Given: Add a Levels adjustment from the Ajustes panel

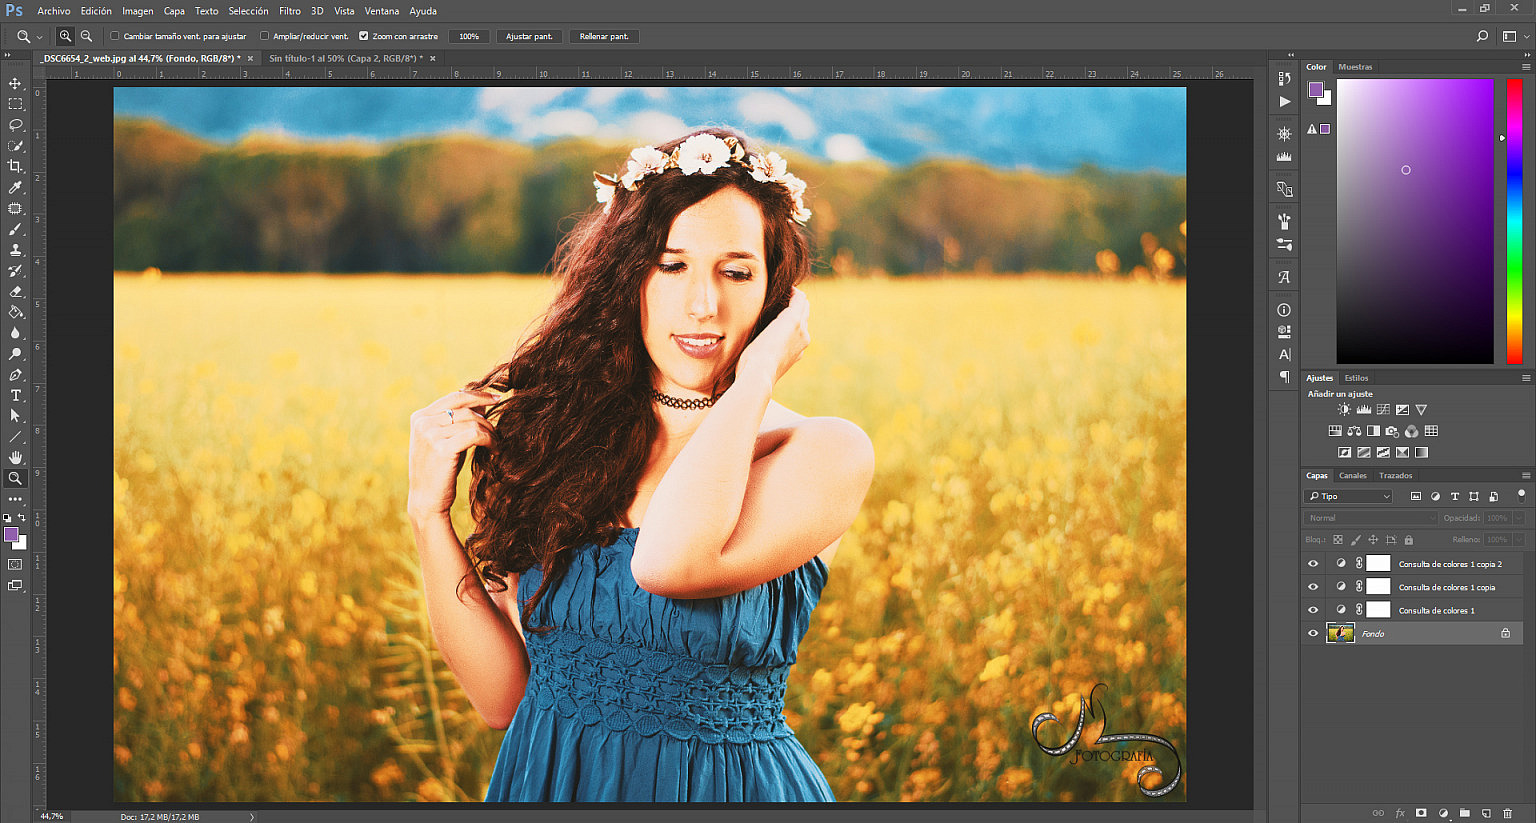Looking at the screenshot, I should click(1363, 409).
